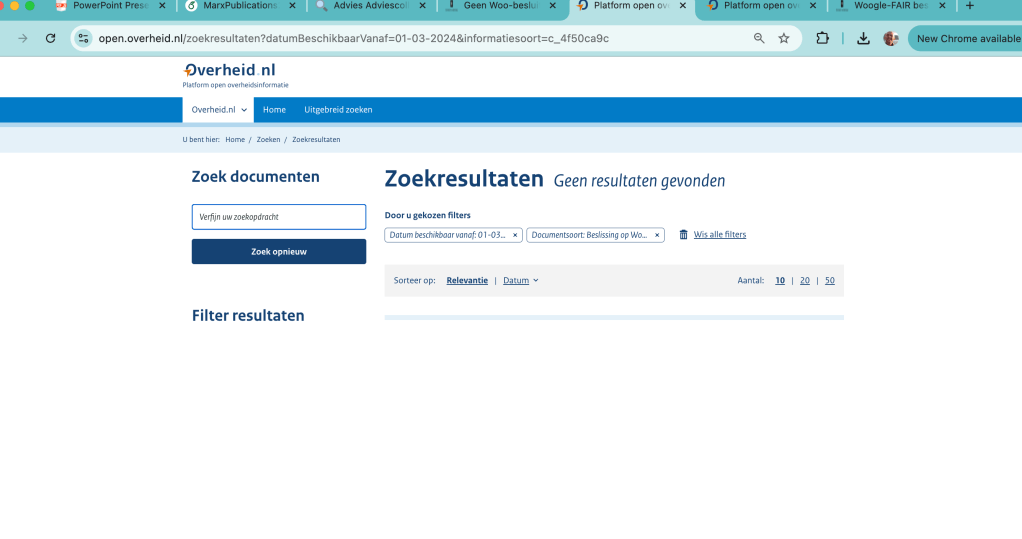Viewport: 1022px width, 539px height.
Task: Click the Overheid.nl logo
Action: pos(230,71)
